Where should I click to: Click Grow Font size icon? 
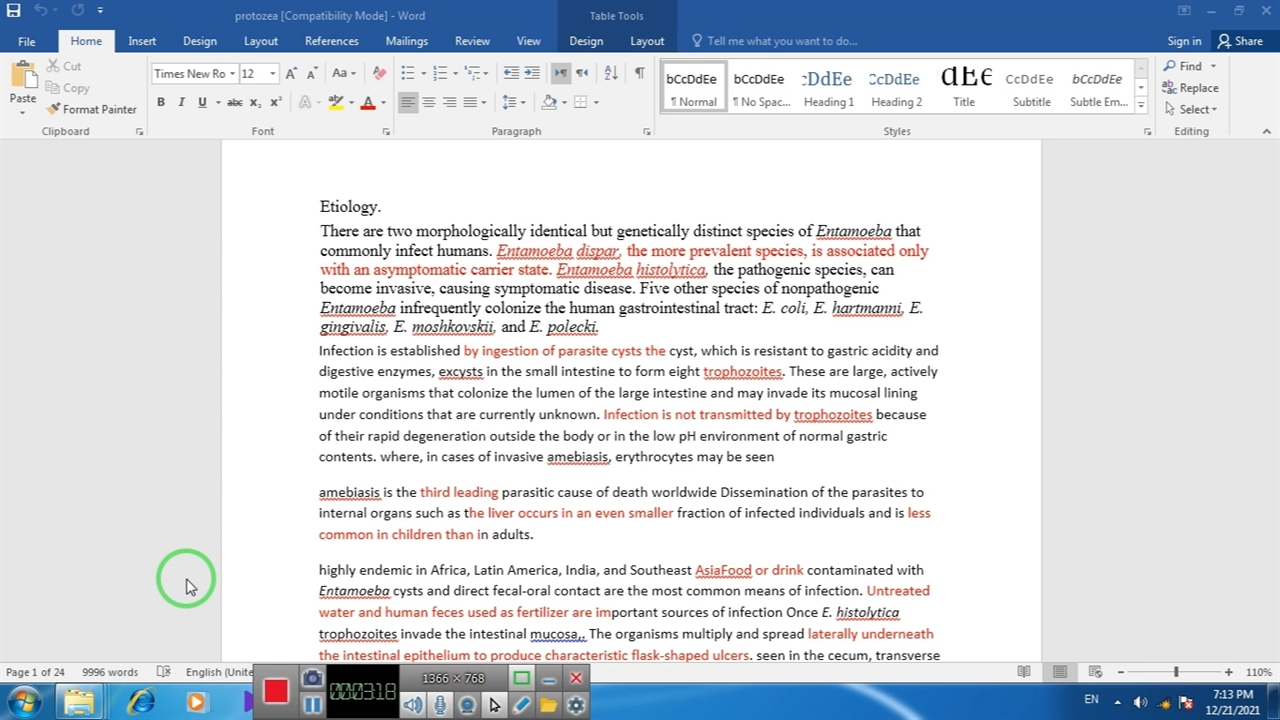(x=291, y=73)
